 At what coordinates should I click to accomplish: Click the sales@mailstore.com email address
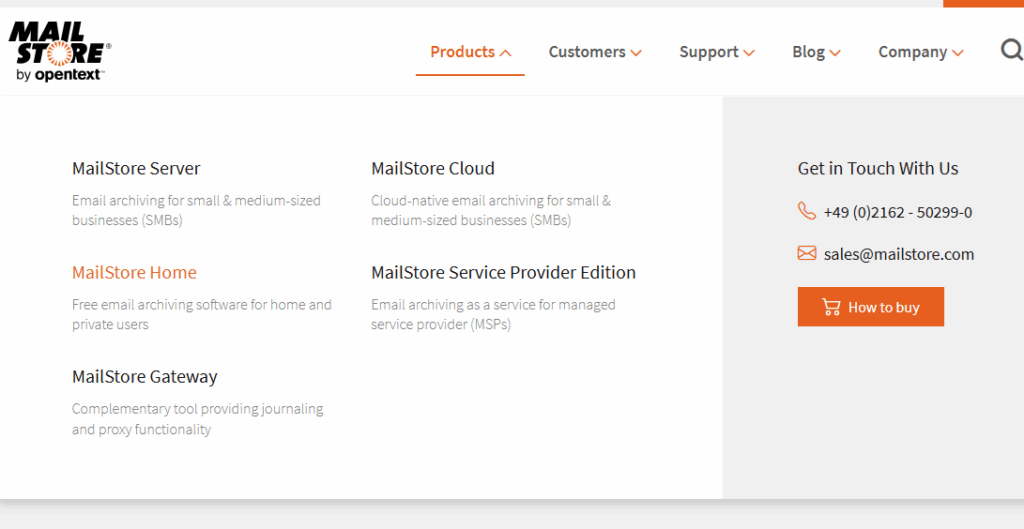click(899, 254)
